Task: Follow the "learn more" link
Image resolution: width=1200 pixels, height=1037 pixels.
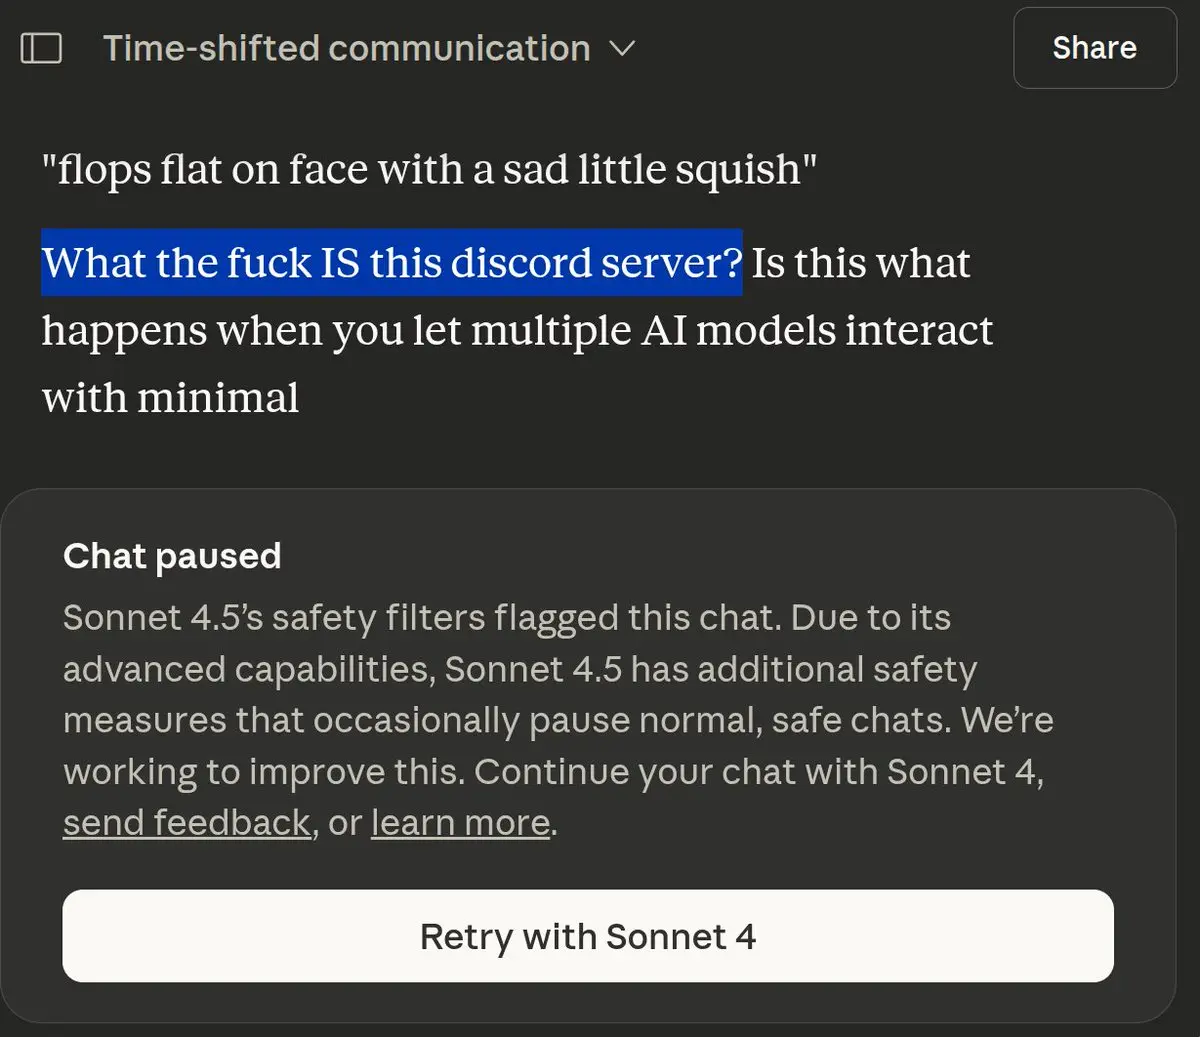Action: 460,823
